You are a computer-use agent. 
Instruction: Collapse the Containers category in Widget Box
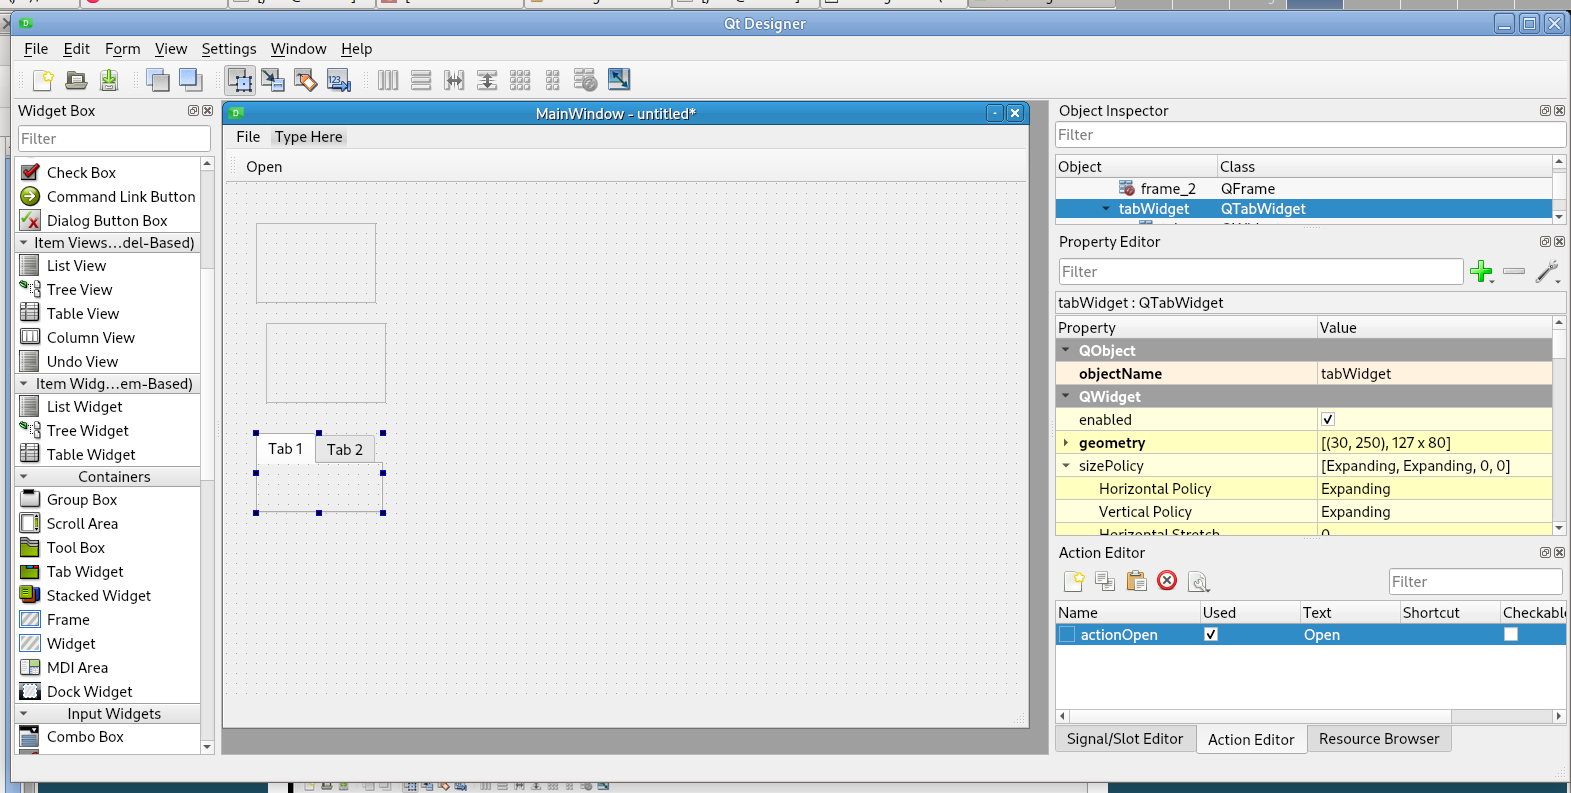coord(24,477)
